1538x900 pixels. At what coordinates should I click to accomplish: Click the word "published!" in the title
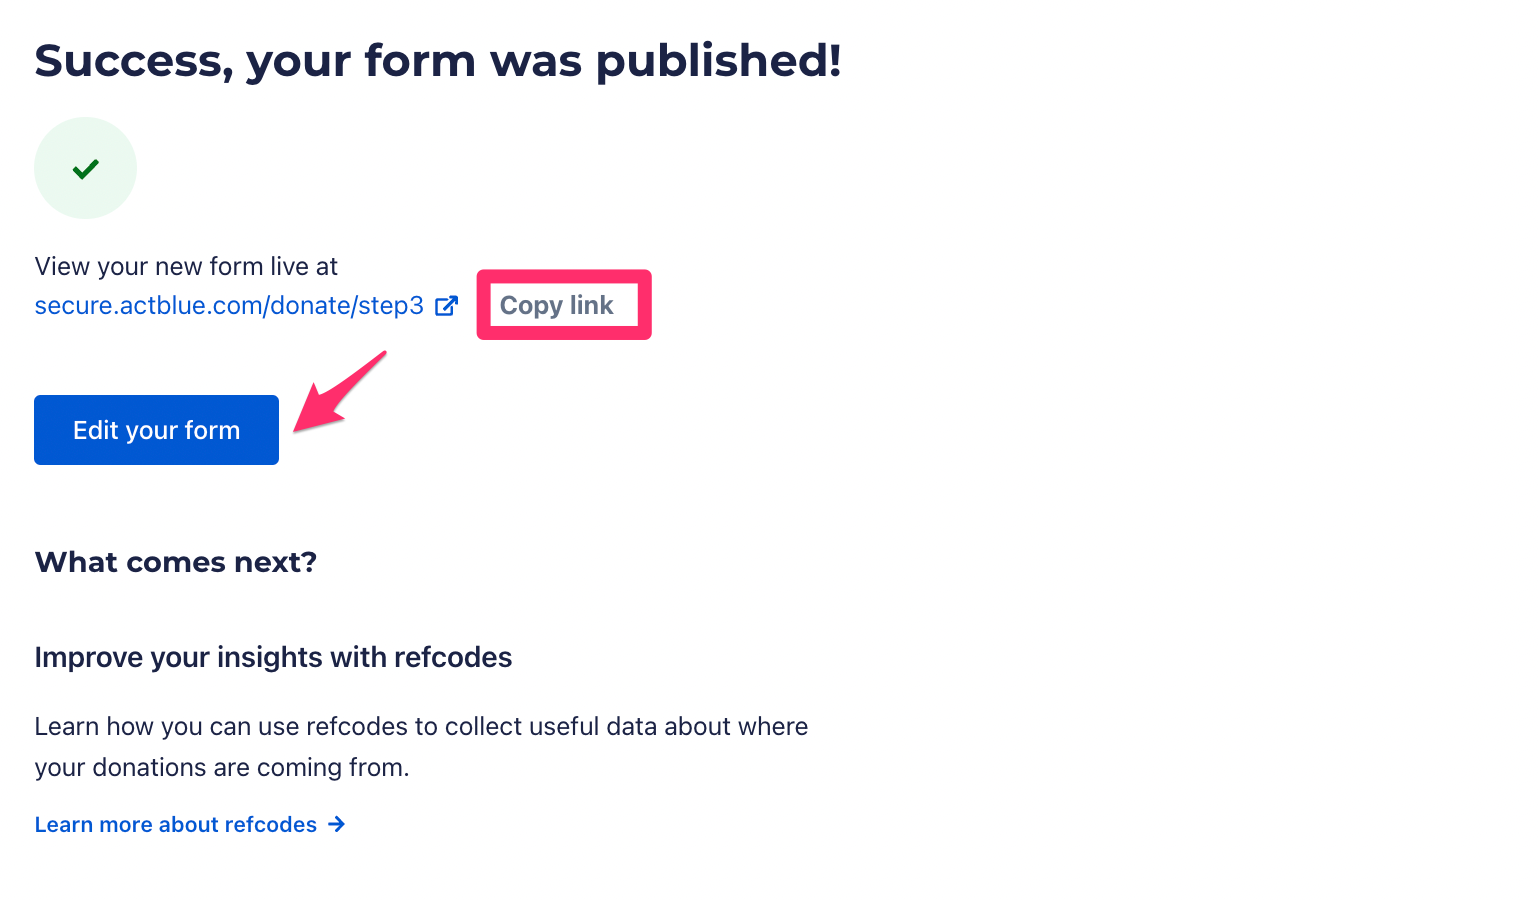[x=718, y=60]
